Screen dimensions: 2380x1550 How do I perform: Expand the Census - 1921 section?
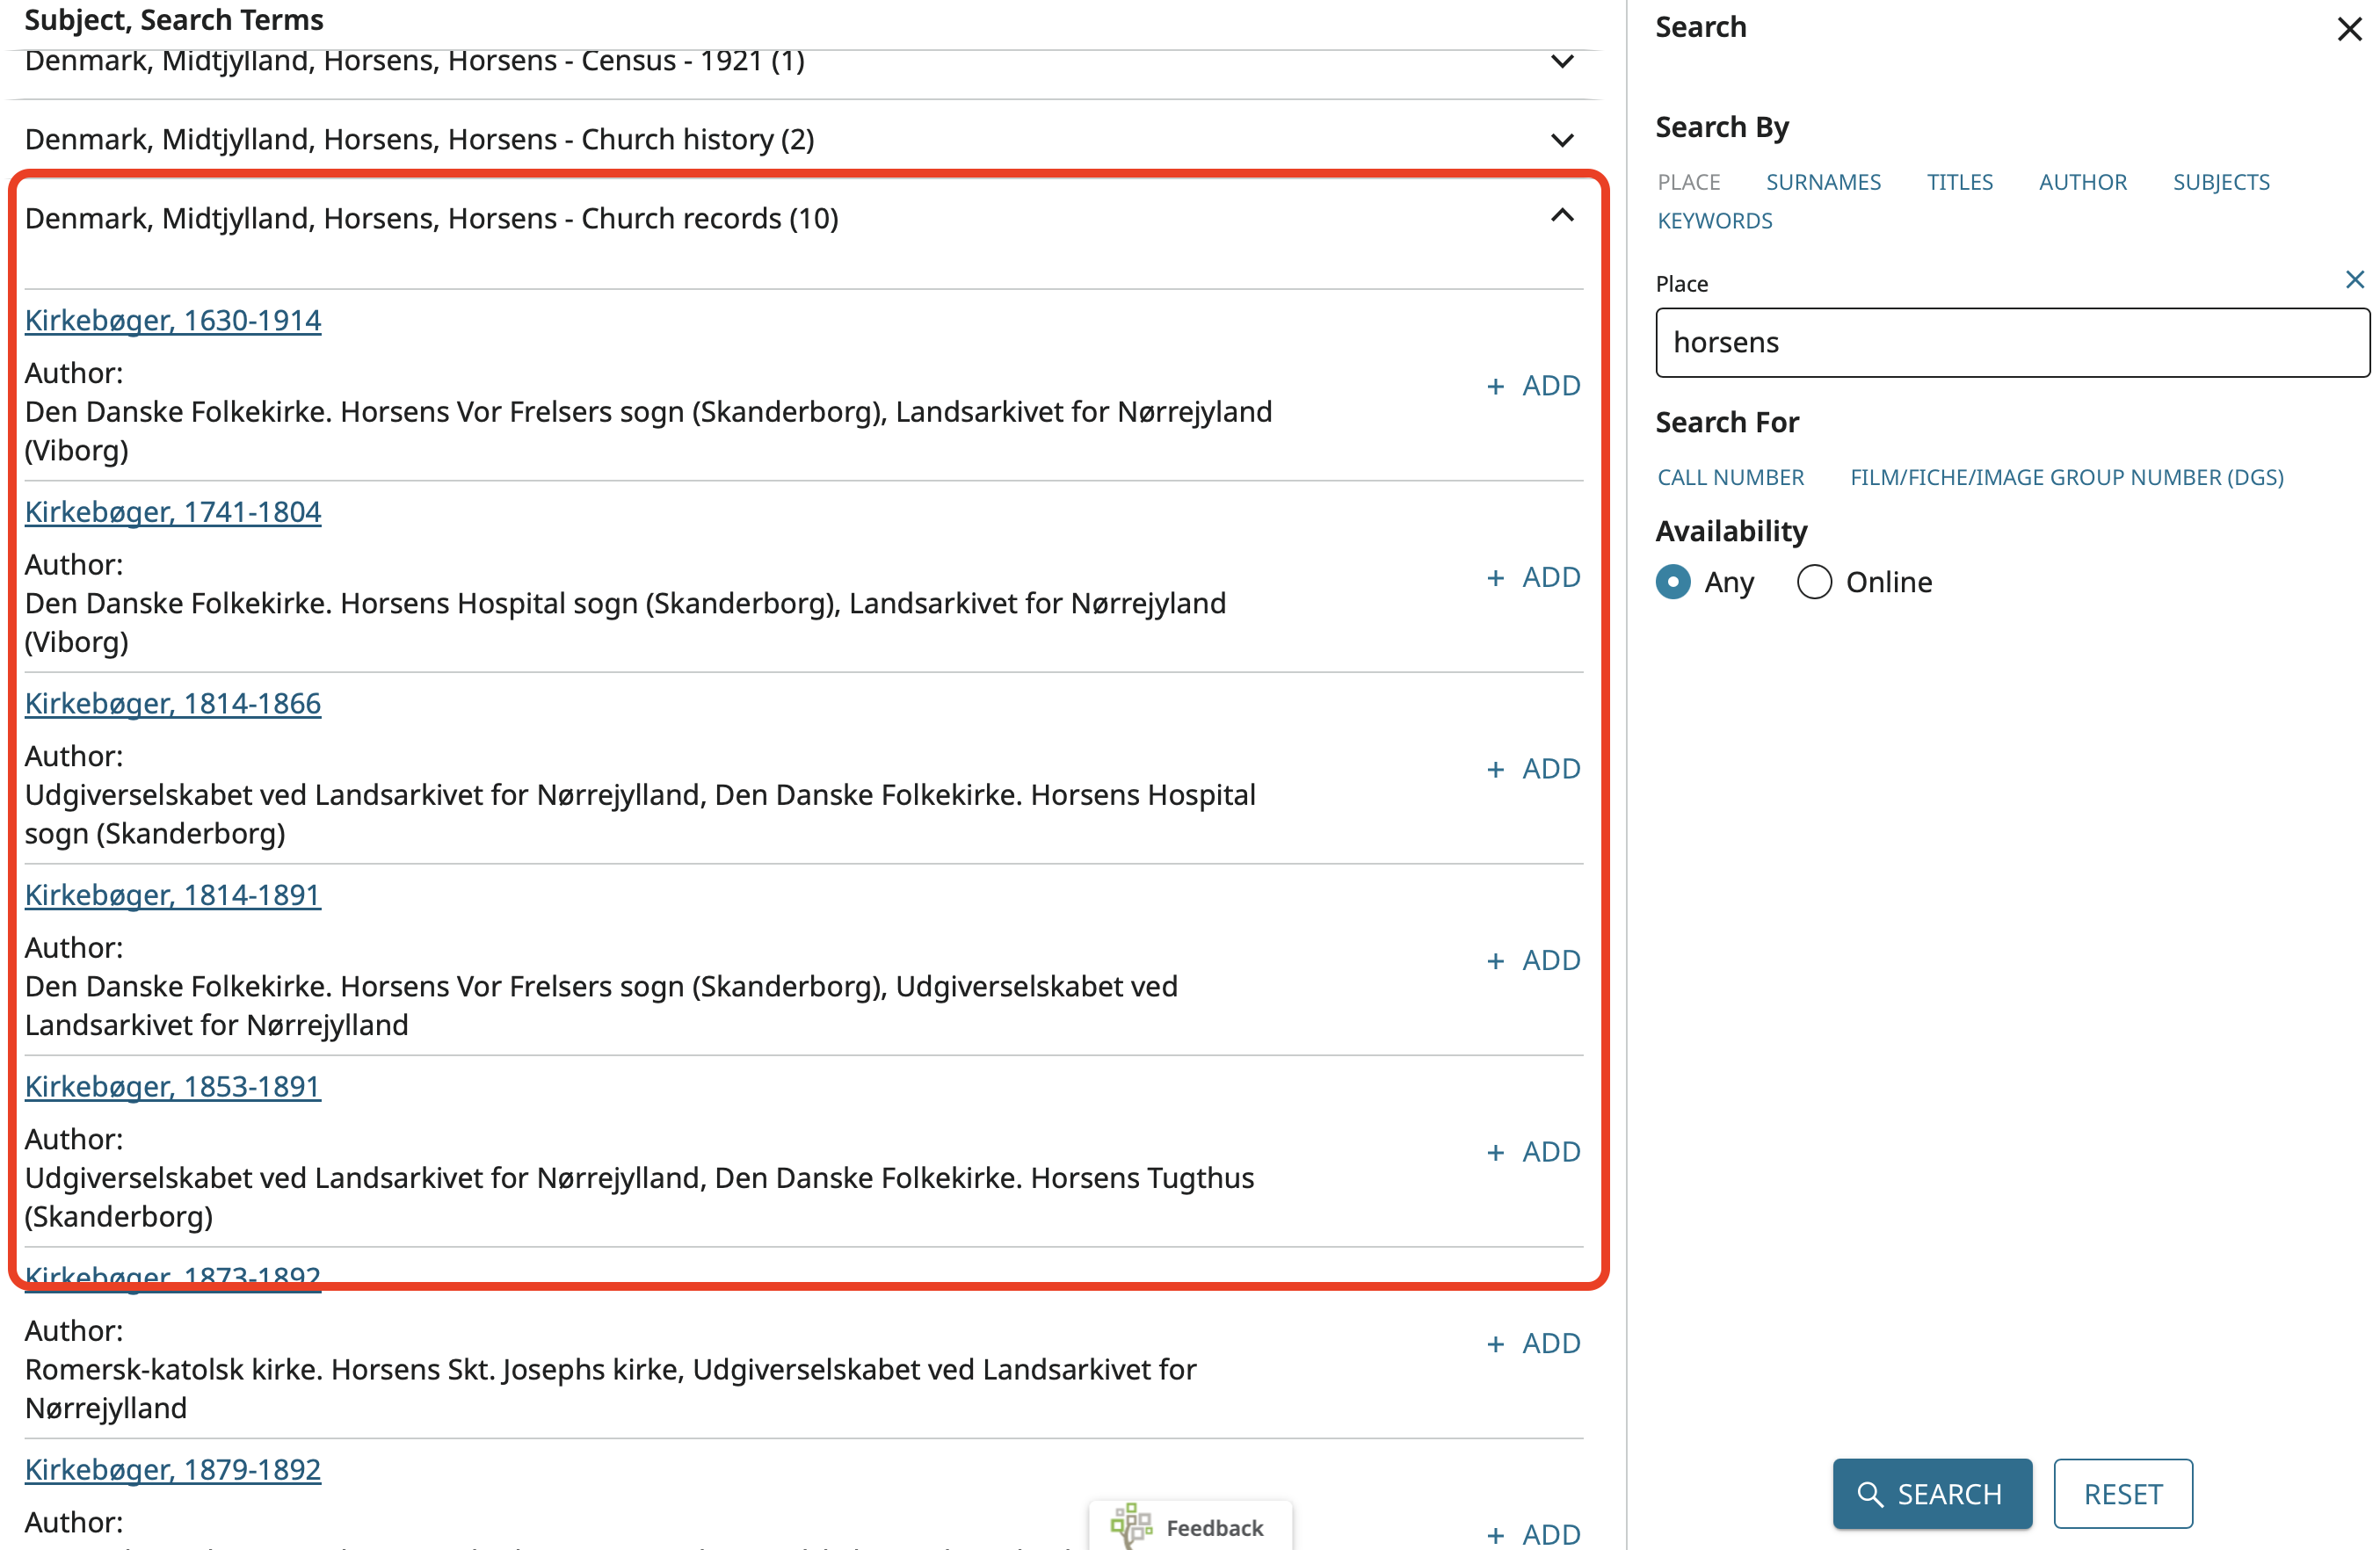[1561, 62]
